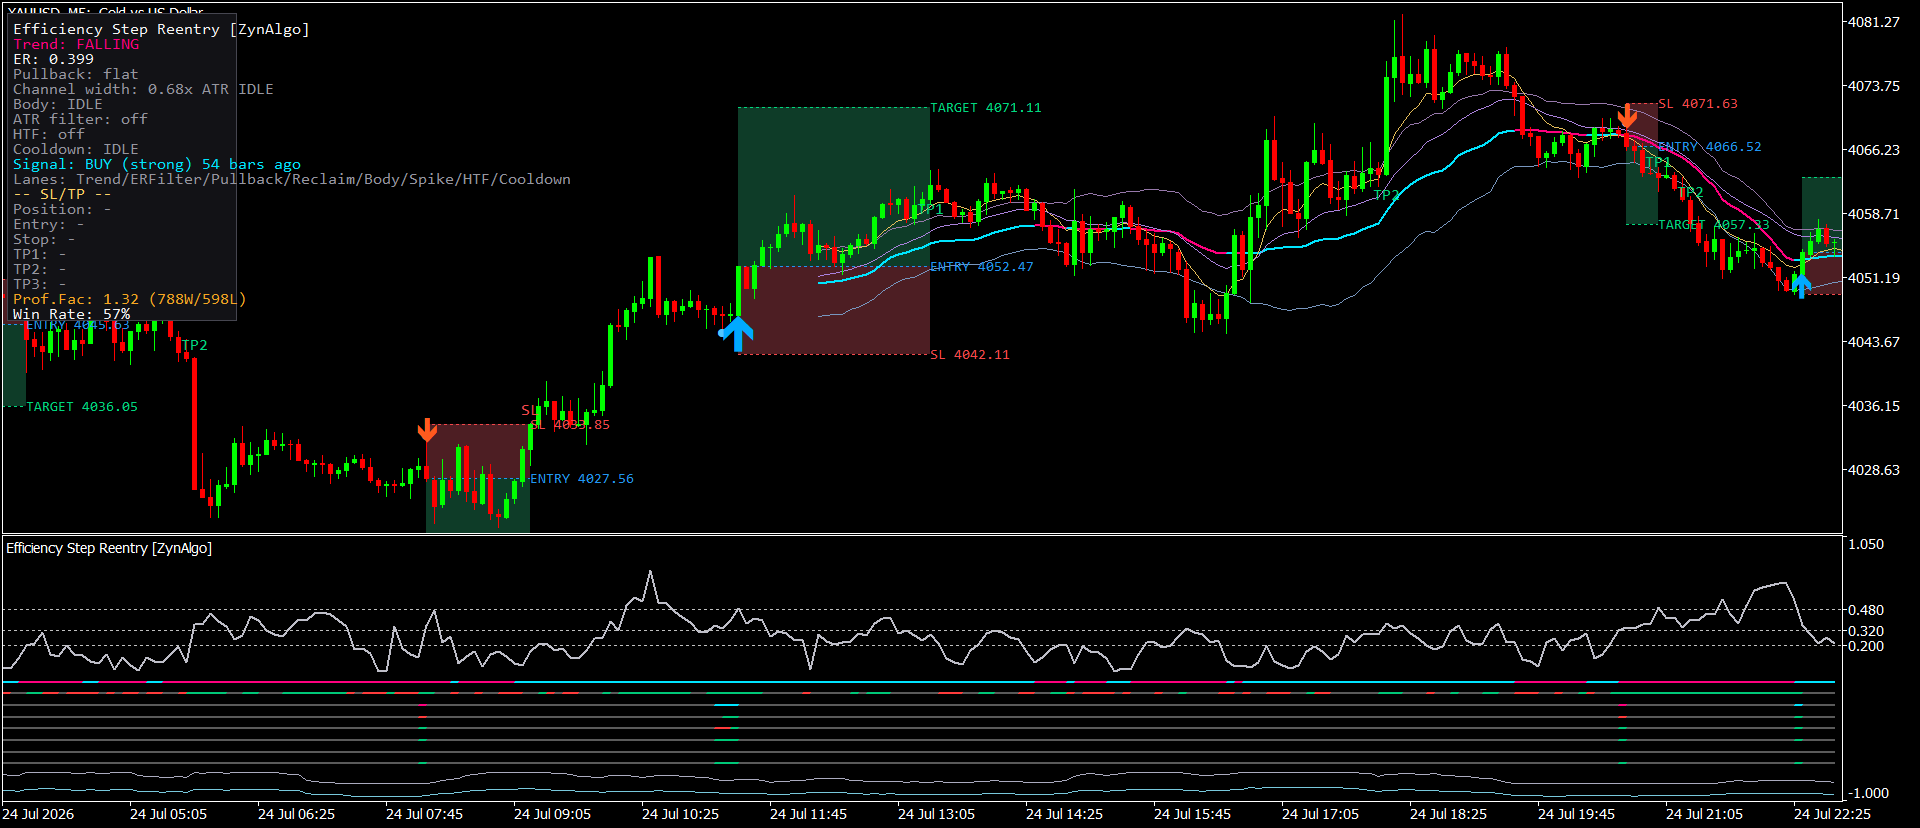1920x828 pixels.
Task: Select the 4081.27 price on the price axis
Action: [1874, 22]
